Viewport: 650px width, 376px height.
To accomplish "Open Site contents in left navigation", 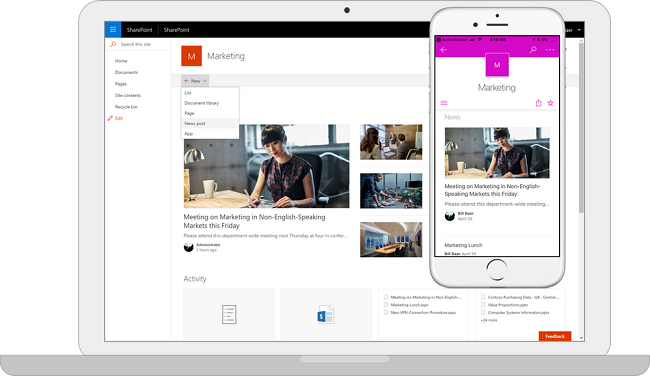I will tap(128, 95).
